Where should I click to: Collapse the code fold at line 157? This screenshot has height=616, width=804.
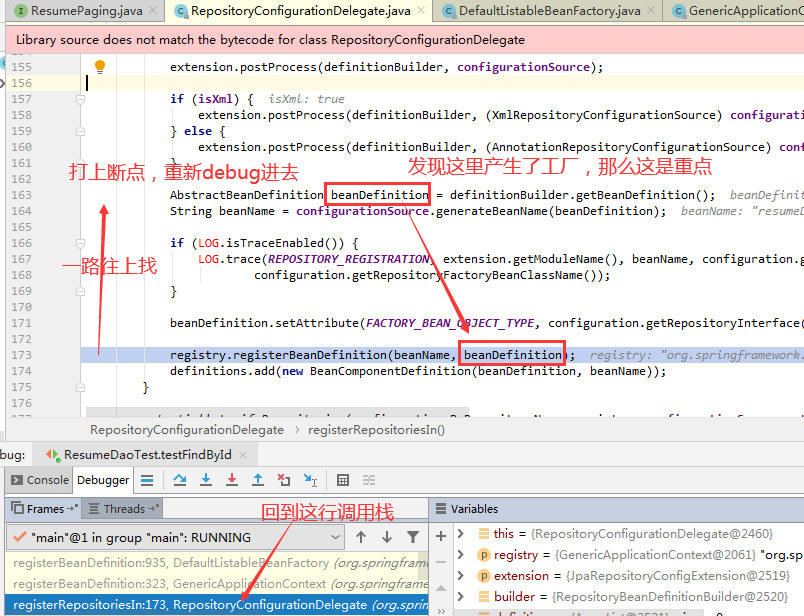pyautogui.click(x=81, y=99)
